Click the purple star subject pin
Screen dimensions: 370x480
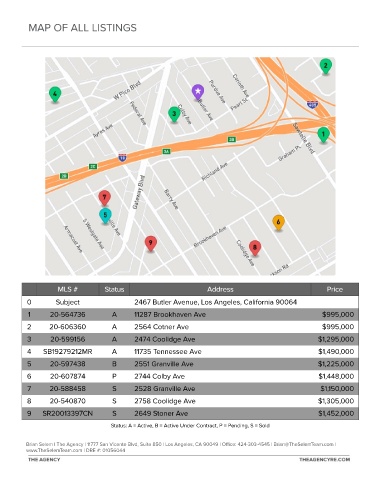pos(198,92)
